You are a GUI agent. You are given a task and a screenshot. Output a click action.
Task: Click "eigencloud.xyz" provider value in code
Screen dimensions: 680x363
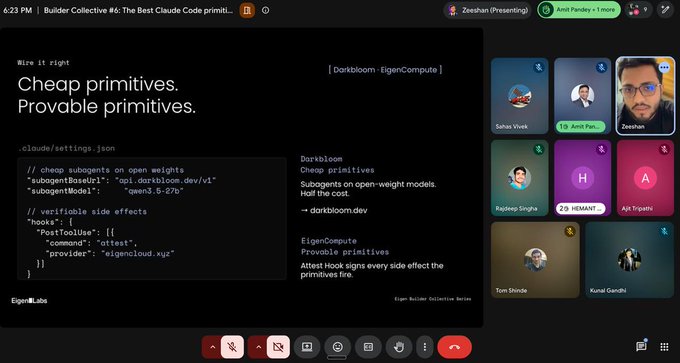point(137,254)
